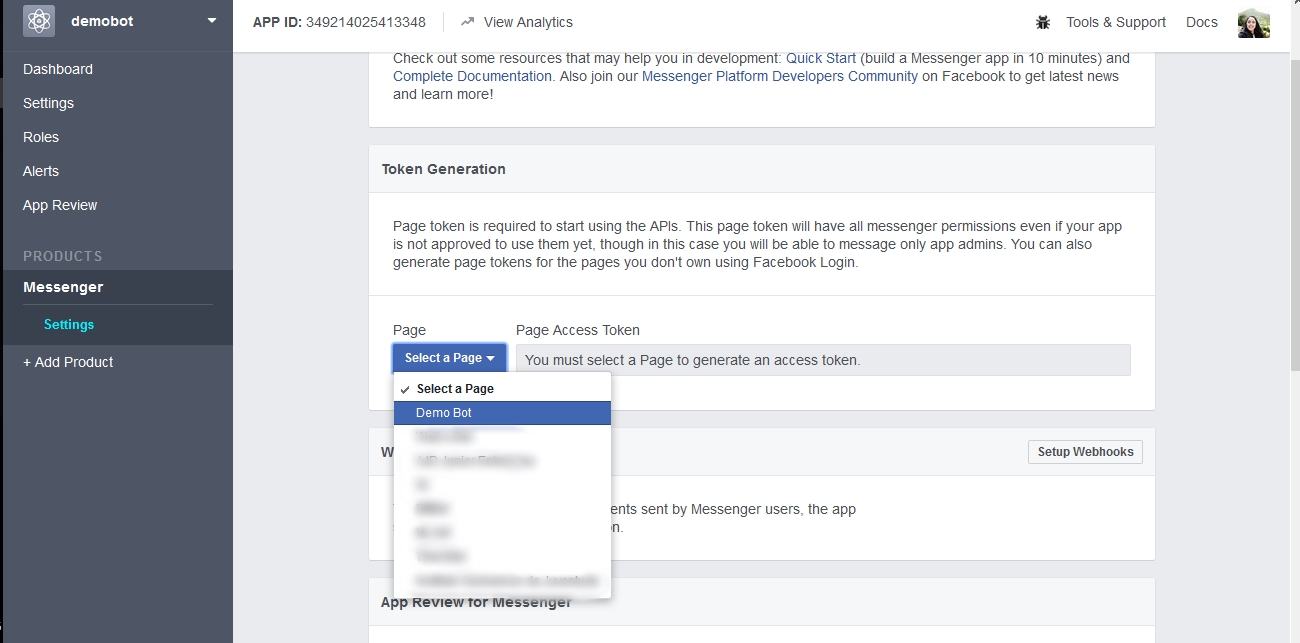The width and height of the screenshot is (1300, 643).
Task: Click the Page Access Token field
Action: point(823,360)
